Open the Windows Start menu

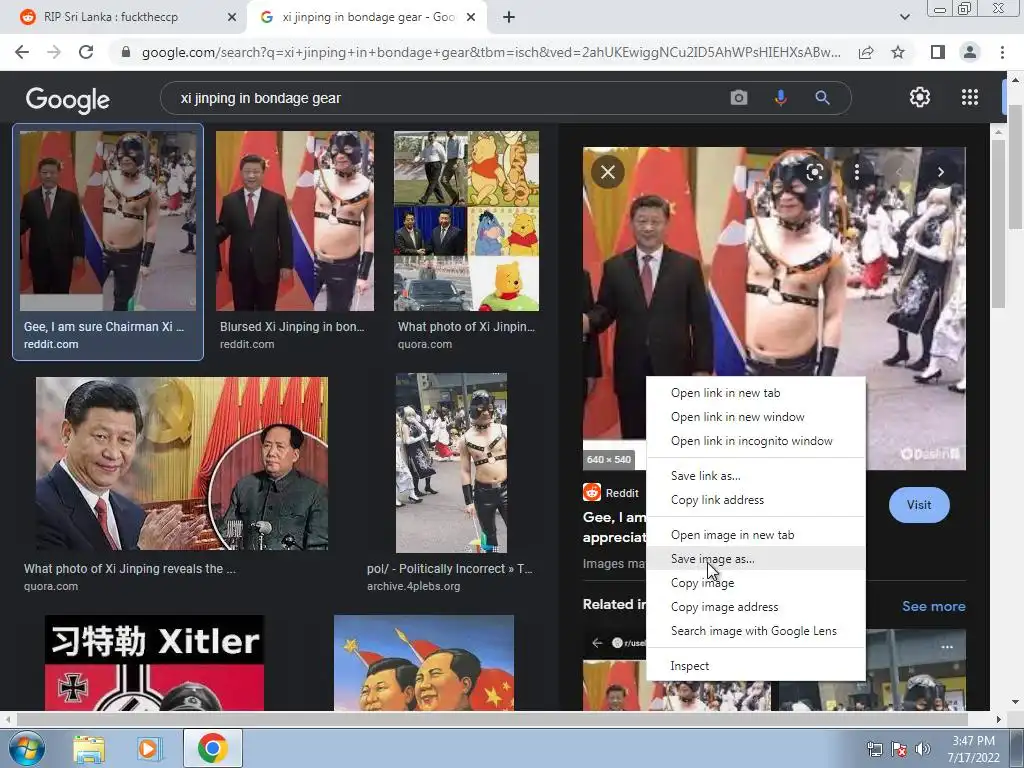(x=26, y=748)
